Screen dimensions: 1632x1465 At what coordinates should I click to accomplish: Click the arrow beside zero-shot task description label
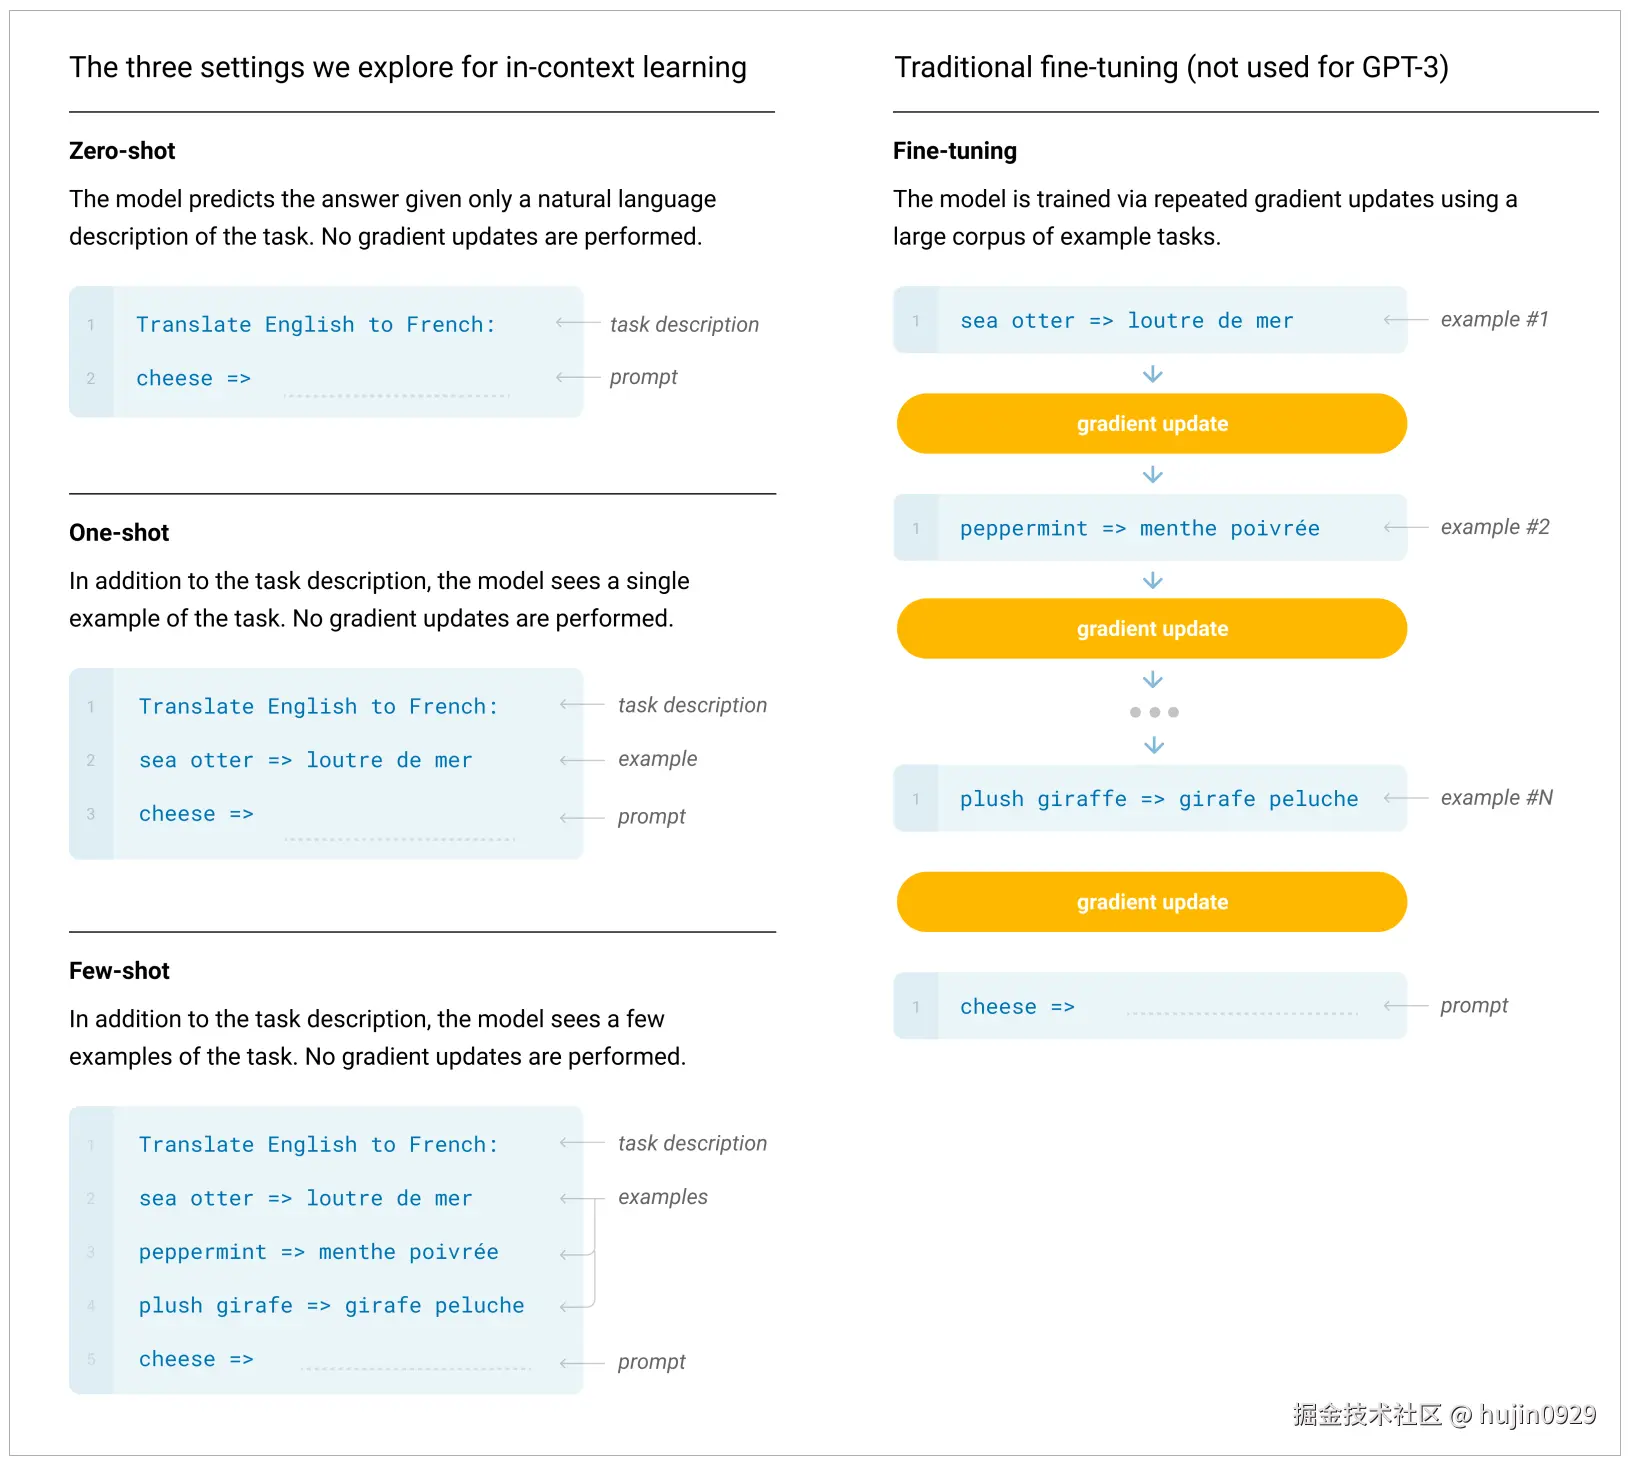(578, 322)
